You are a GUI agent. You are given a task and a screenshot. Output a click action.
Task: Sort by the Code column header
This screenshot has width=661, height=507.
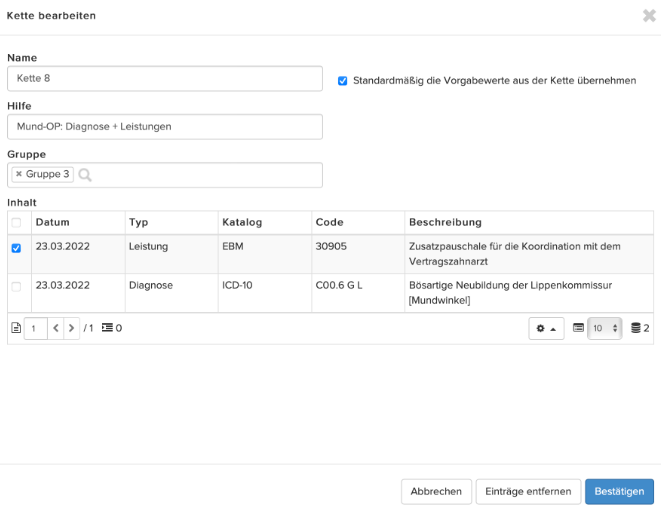pyautogui.click(x=358, y=223)
